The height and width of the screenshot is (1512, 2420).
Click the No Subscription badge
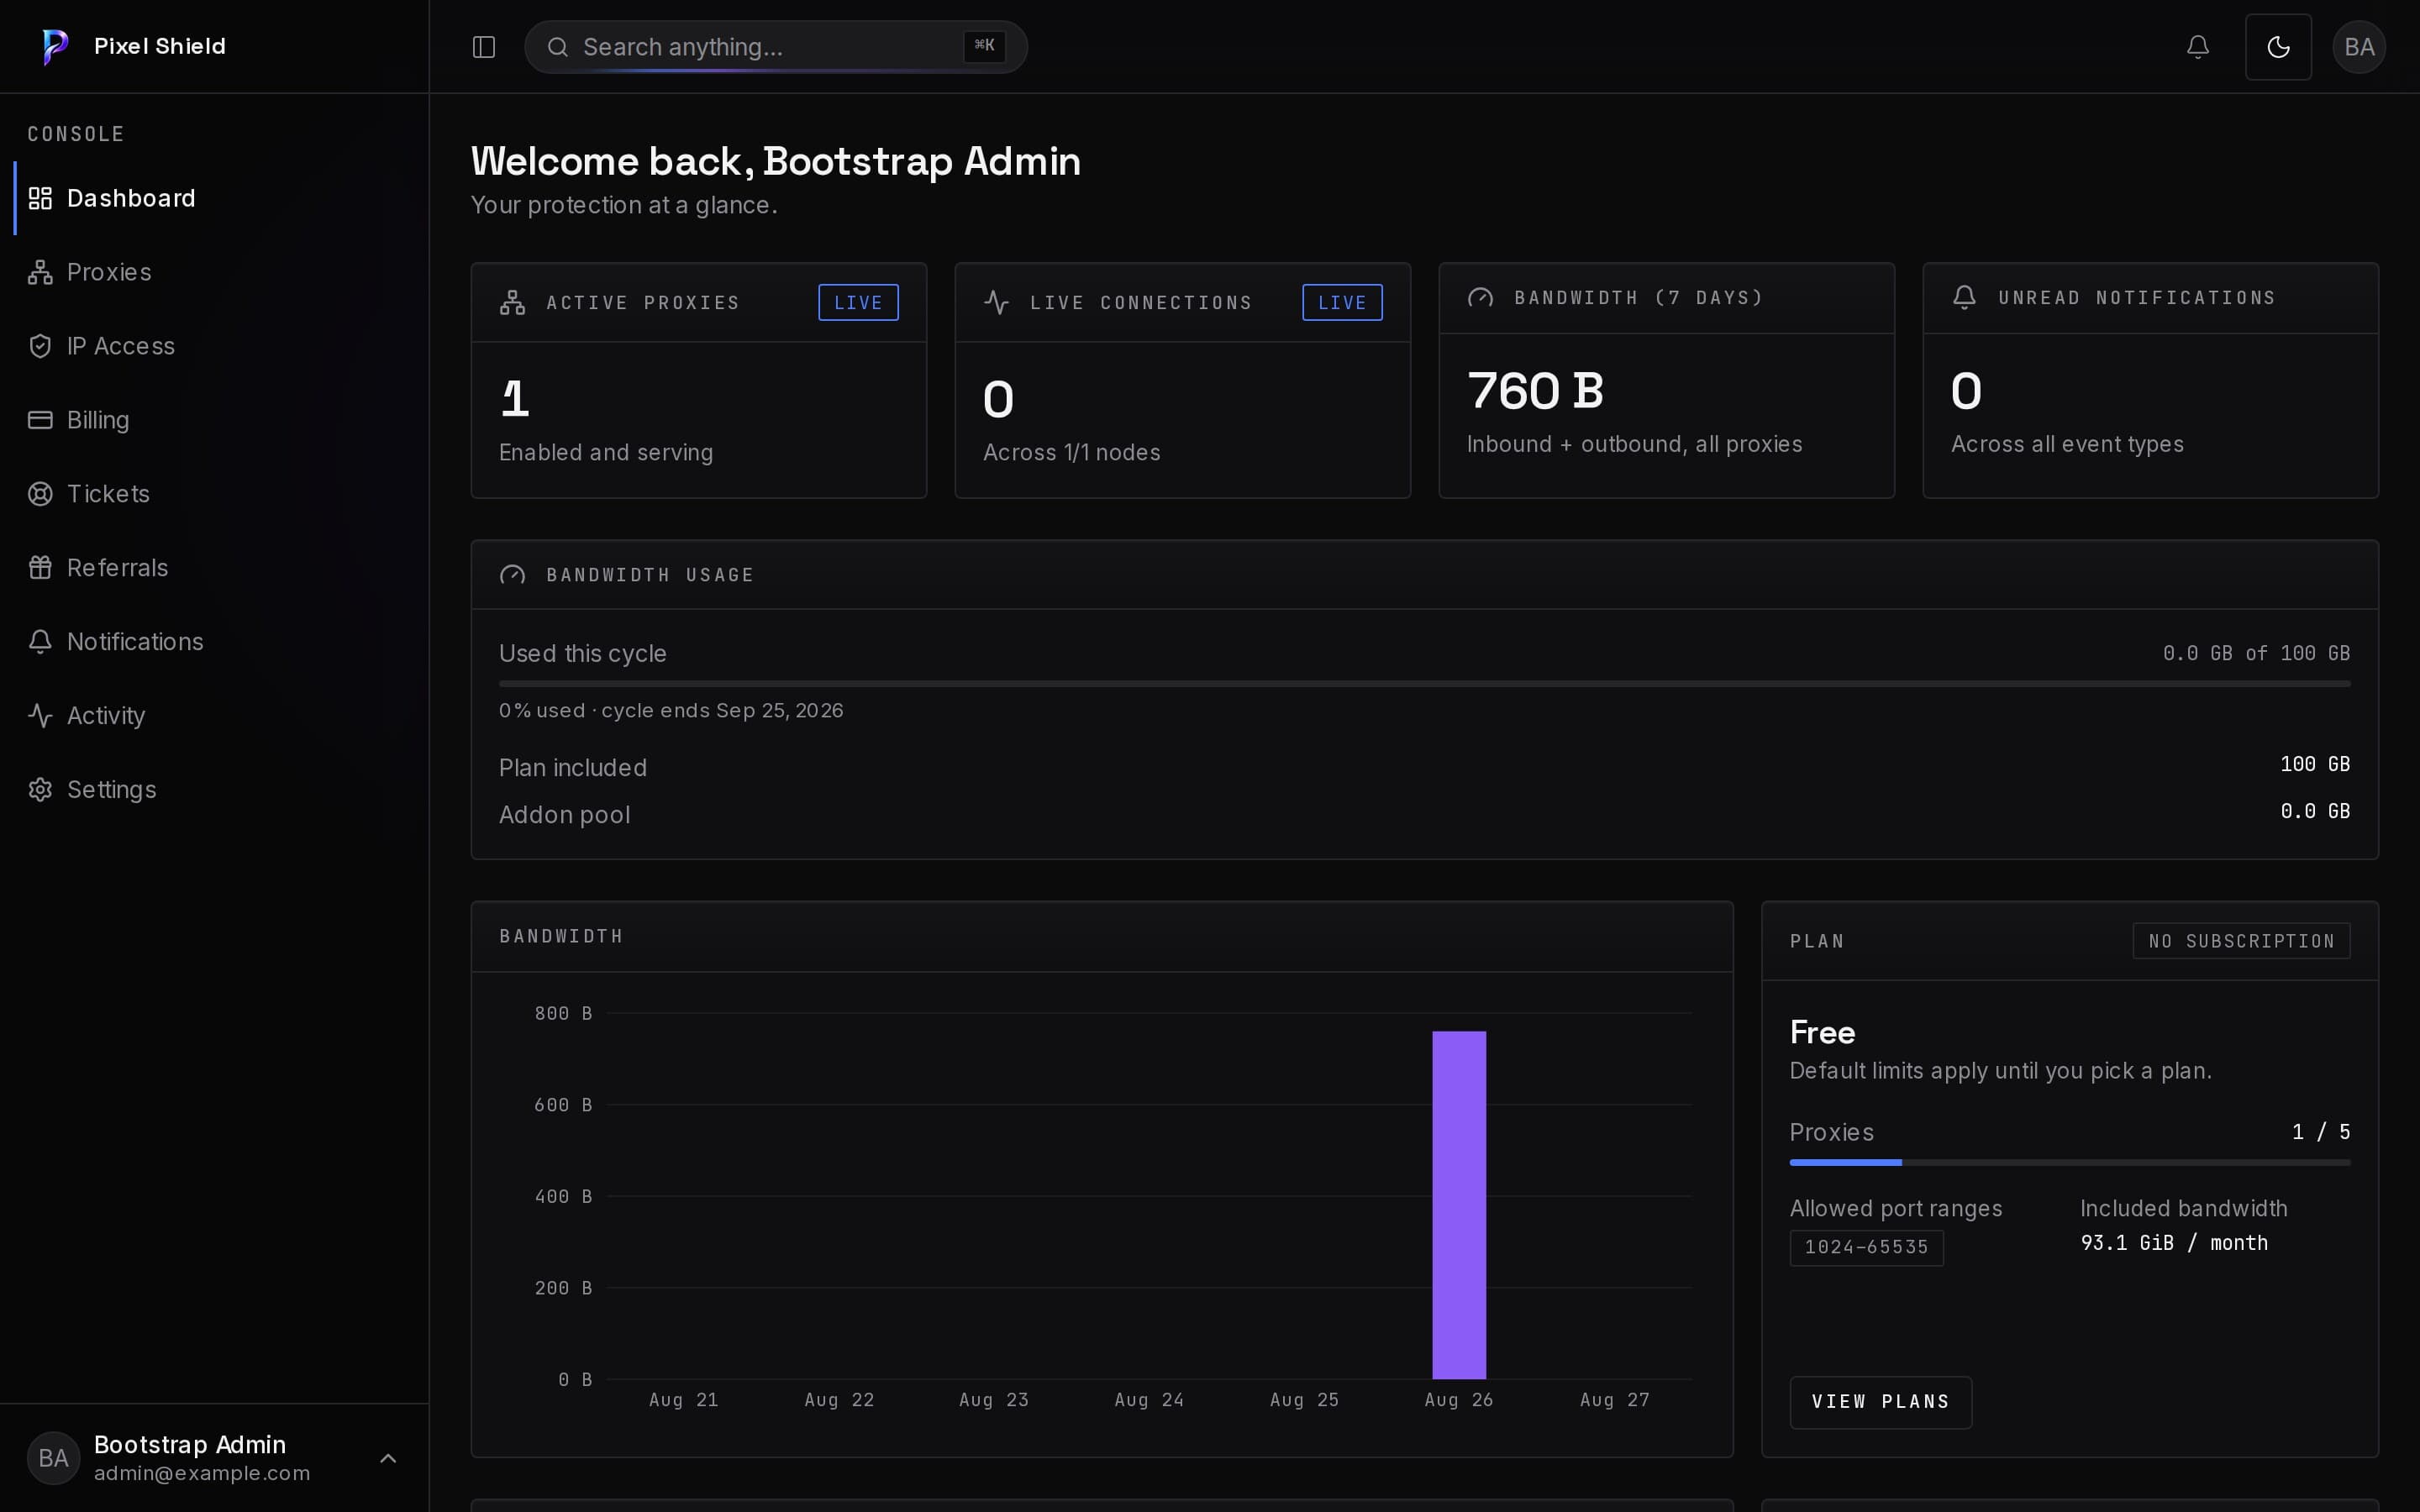click(x=2241, y=941)
